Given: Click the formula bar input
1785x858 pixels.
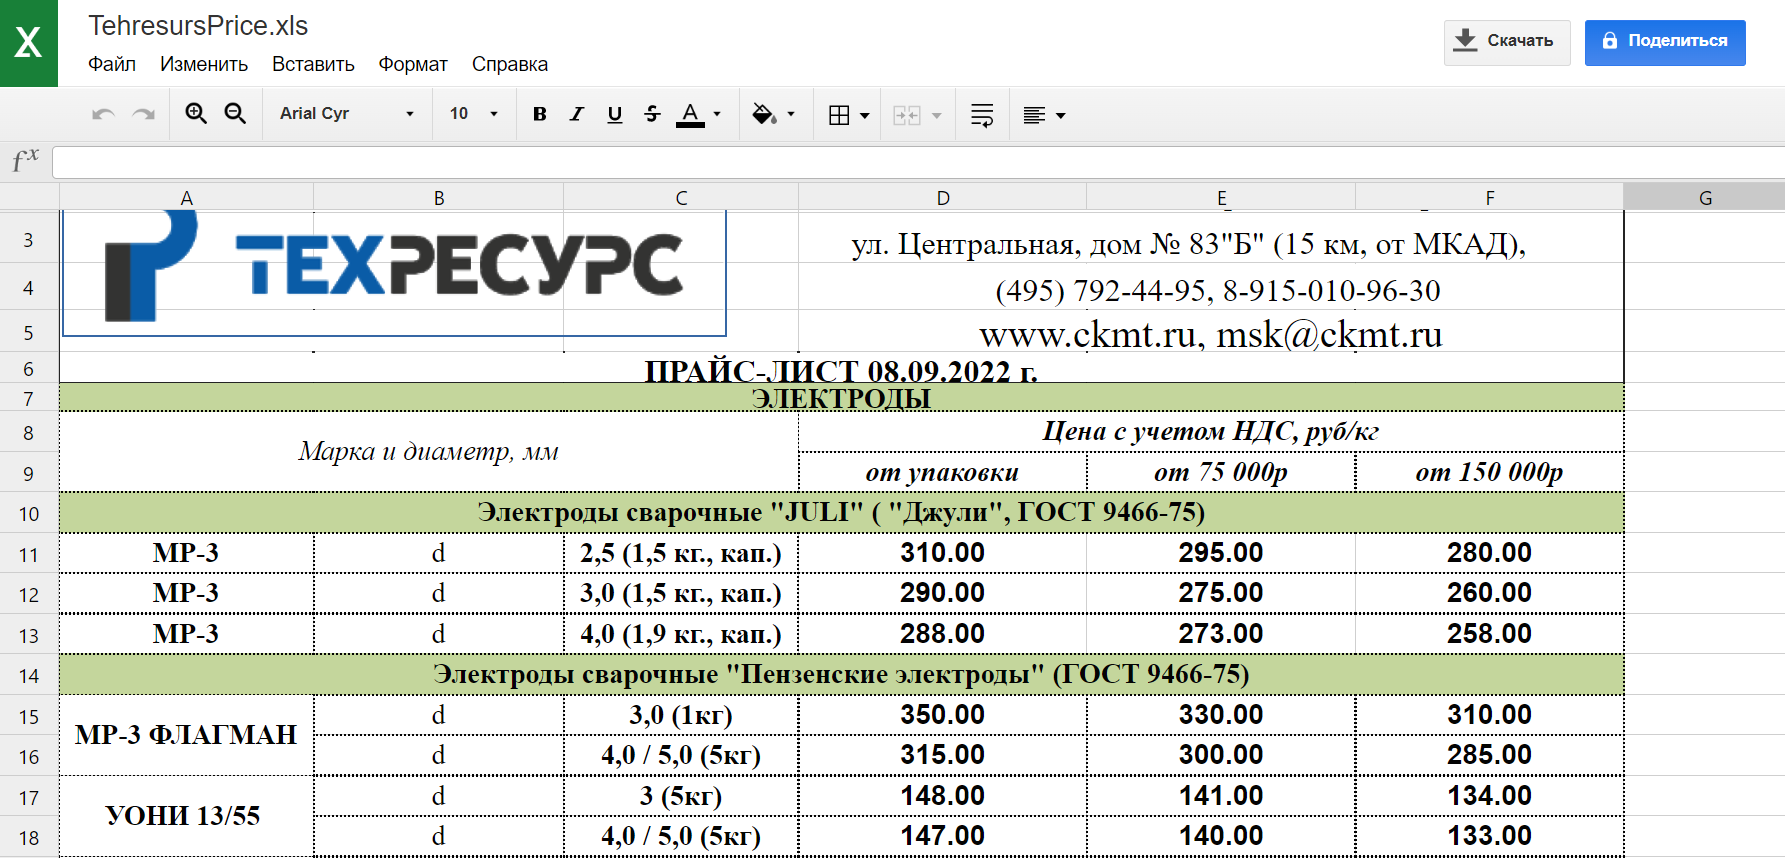Looking at the screenshot, I should pos(918,162).
